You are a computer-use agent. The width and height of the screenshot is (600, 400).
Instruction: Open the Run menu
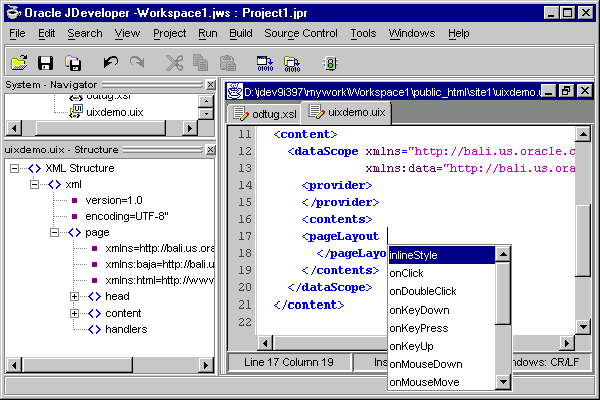(x=208, y=33)
